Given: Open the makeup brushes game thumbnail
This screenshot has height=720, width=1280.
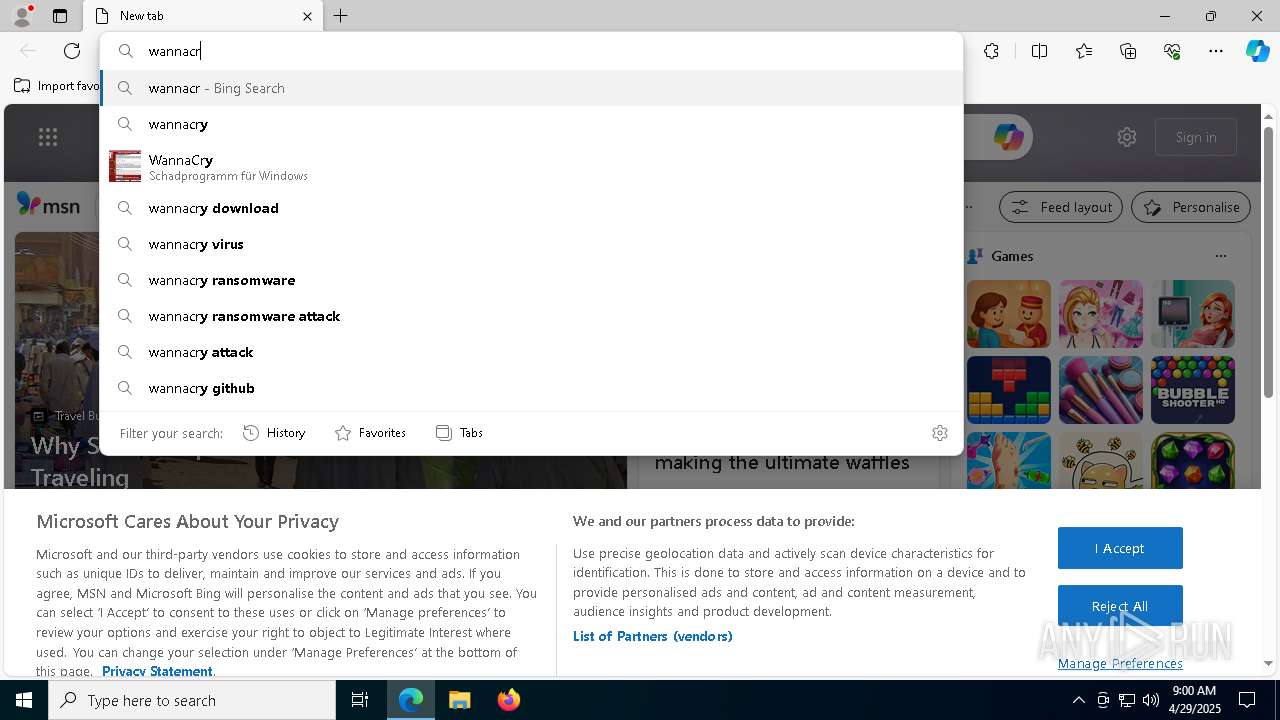Looking at the screenshot, I should click(x=1101, y=390).
